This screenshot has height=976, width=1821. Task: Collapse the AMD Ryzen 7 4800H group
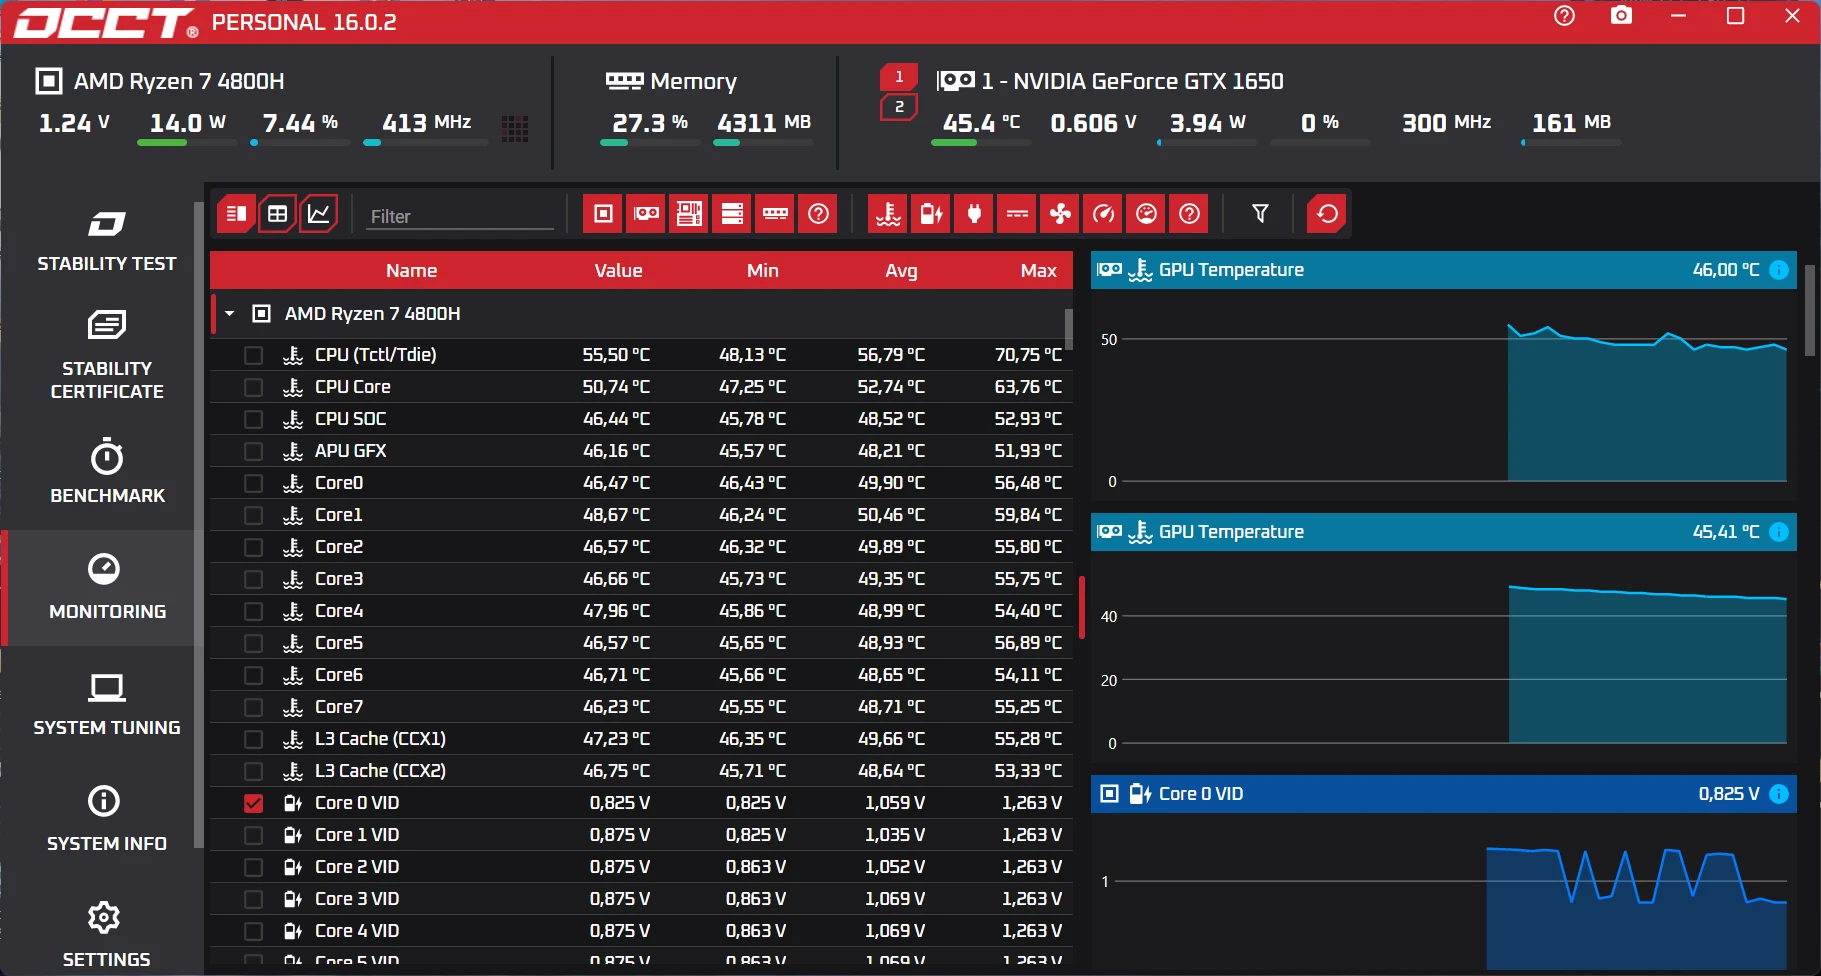tap(230, 314)
